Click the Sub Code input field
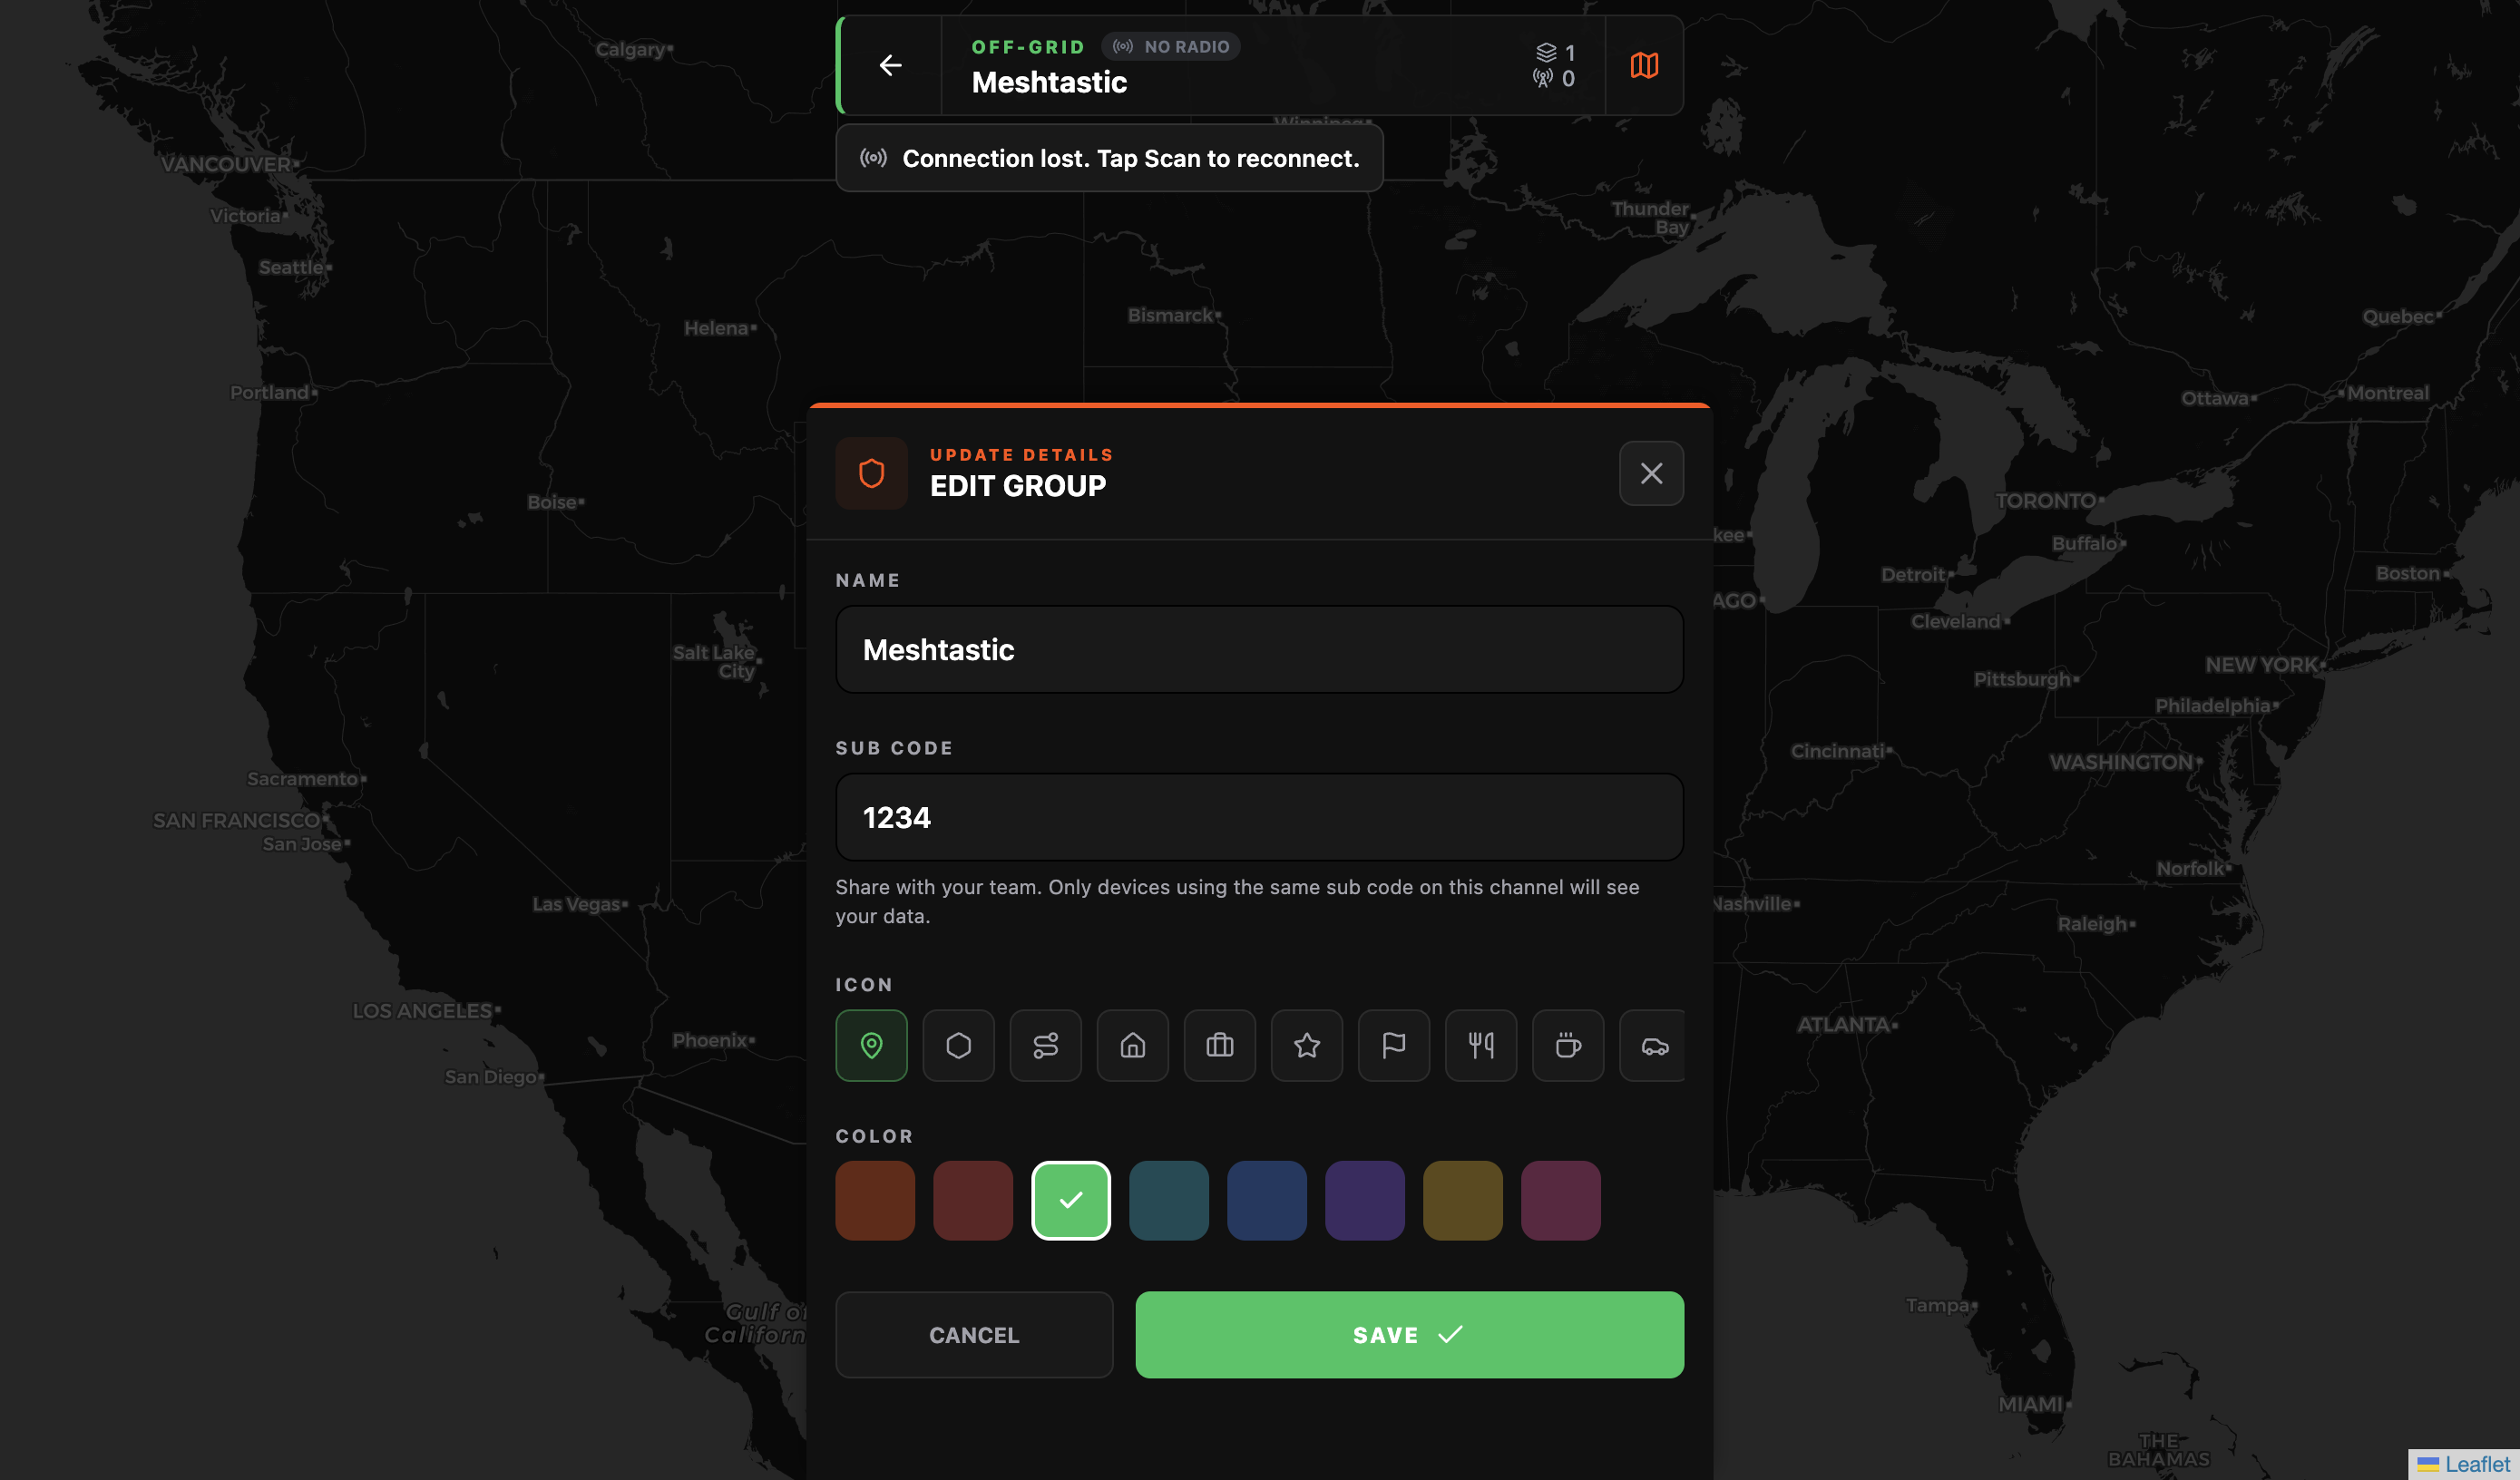This screenshot has height=1480, width=2520. point(1259,817)
